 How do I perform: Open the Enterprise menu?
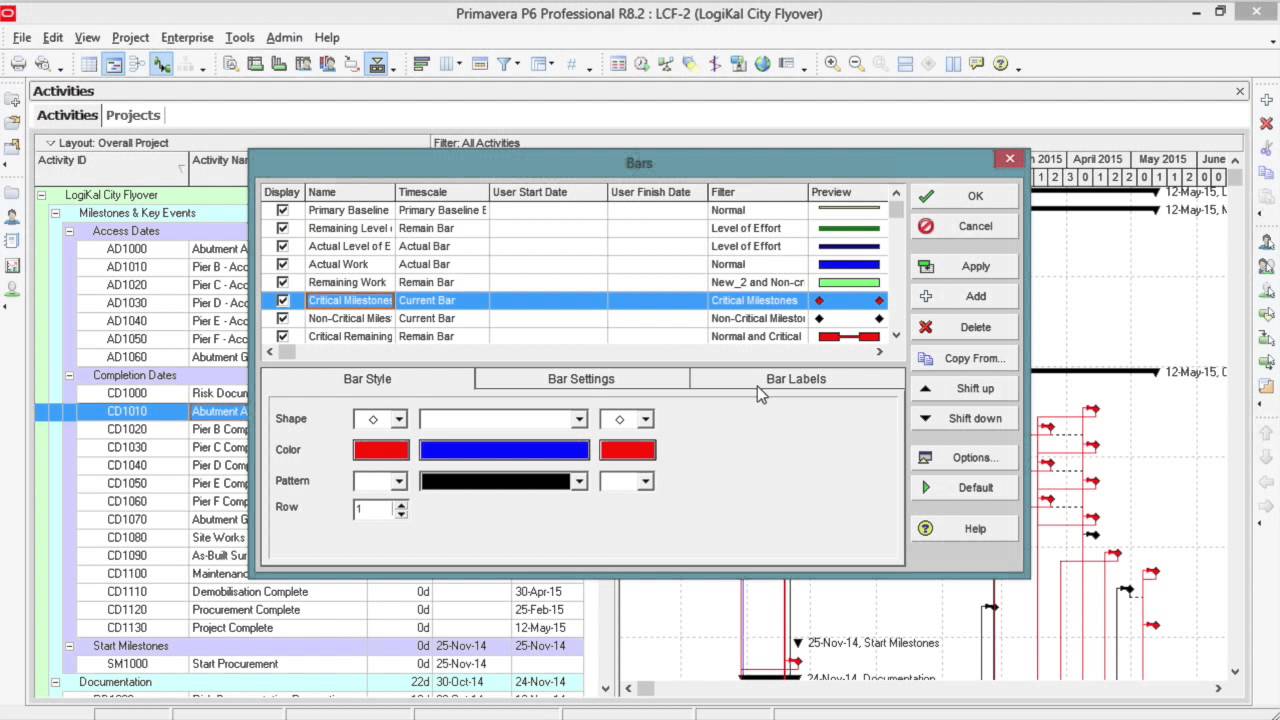[187, 37]
